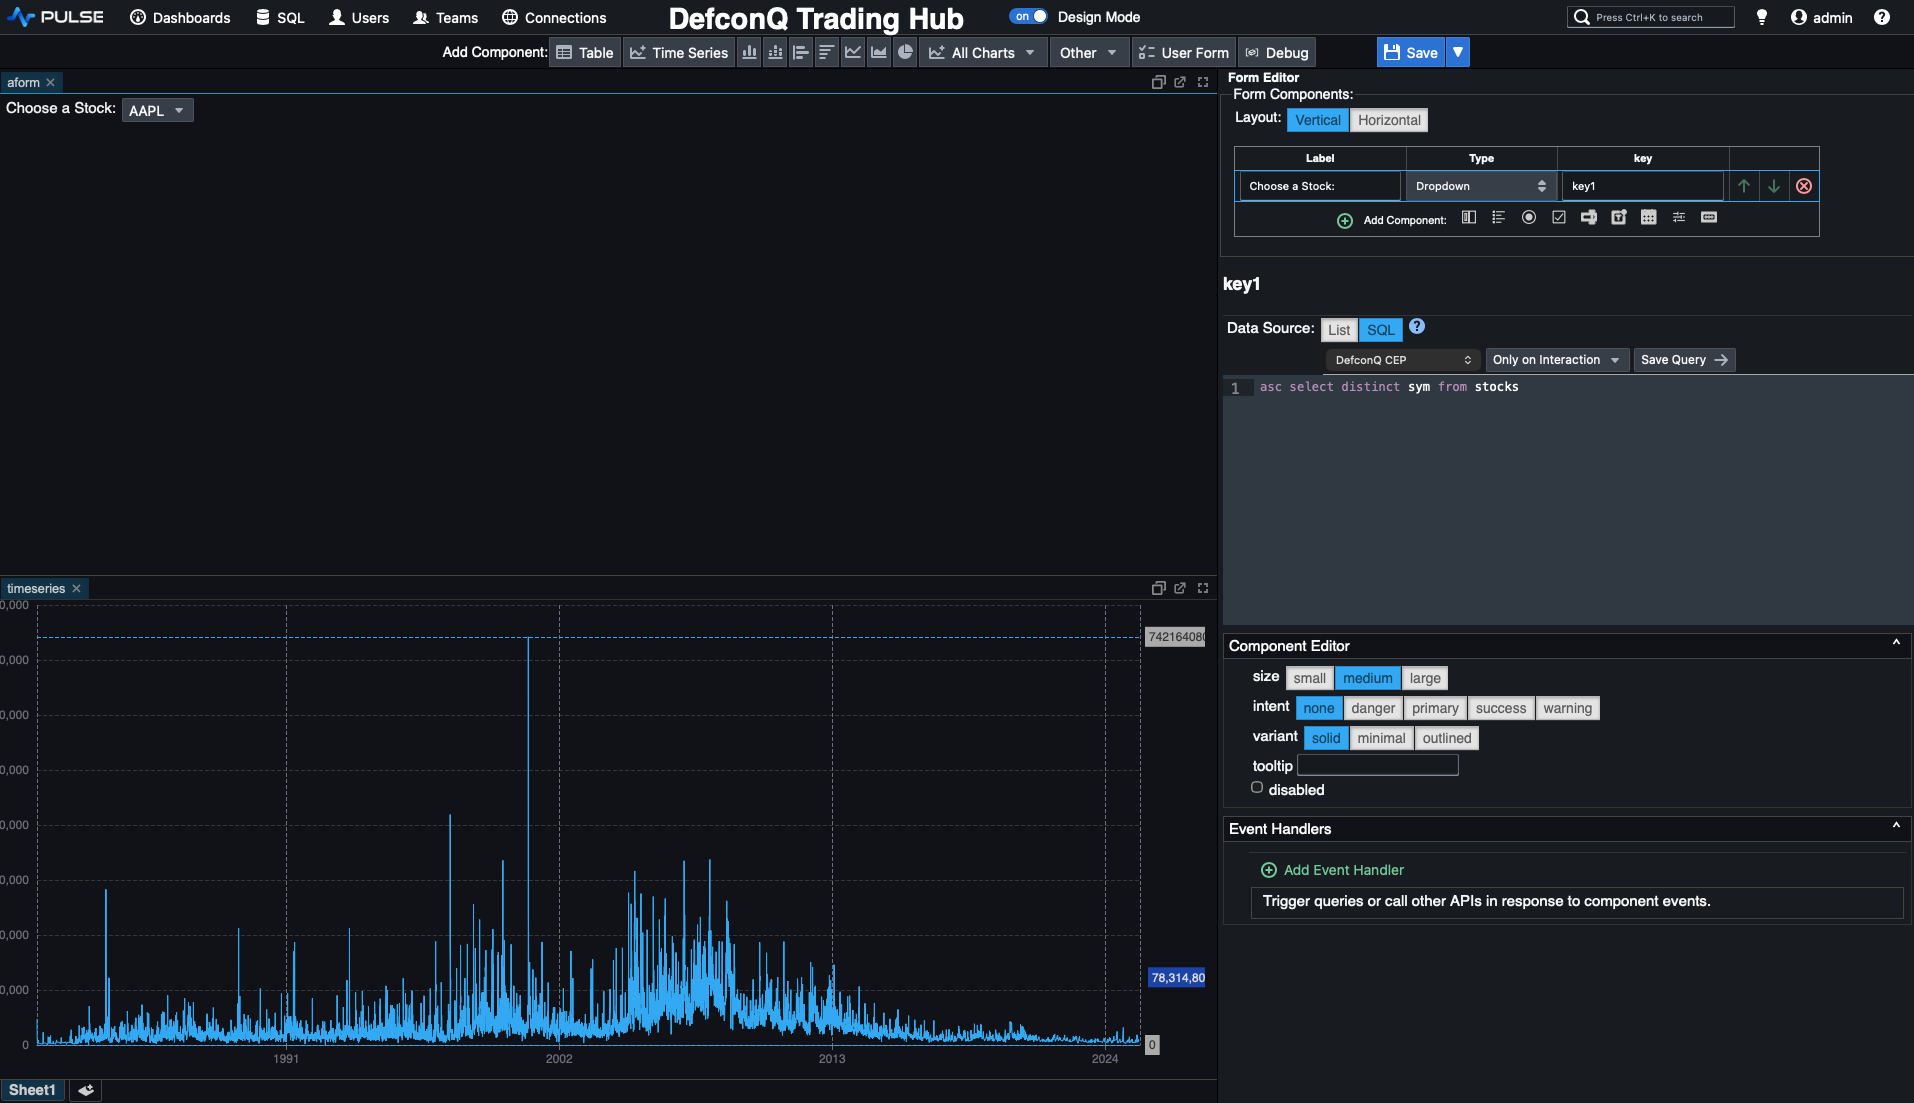The height and width of the screenshot is (1103, 1914).
Task: Add a slider component in the Form Editor
Action: (1679, 217)
